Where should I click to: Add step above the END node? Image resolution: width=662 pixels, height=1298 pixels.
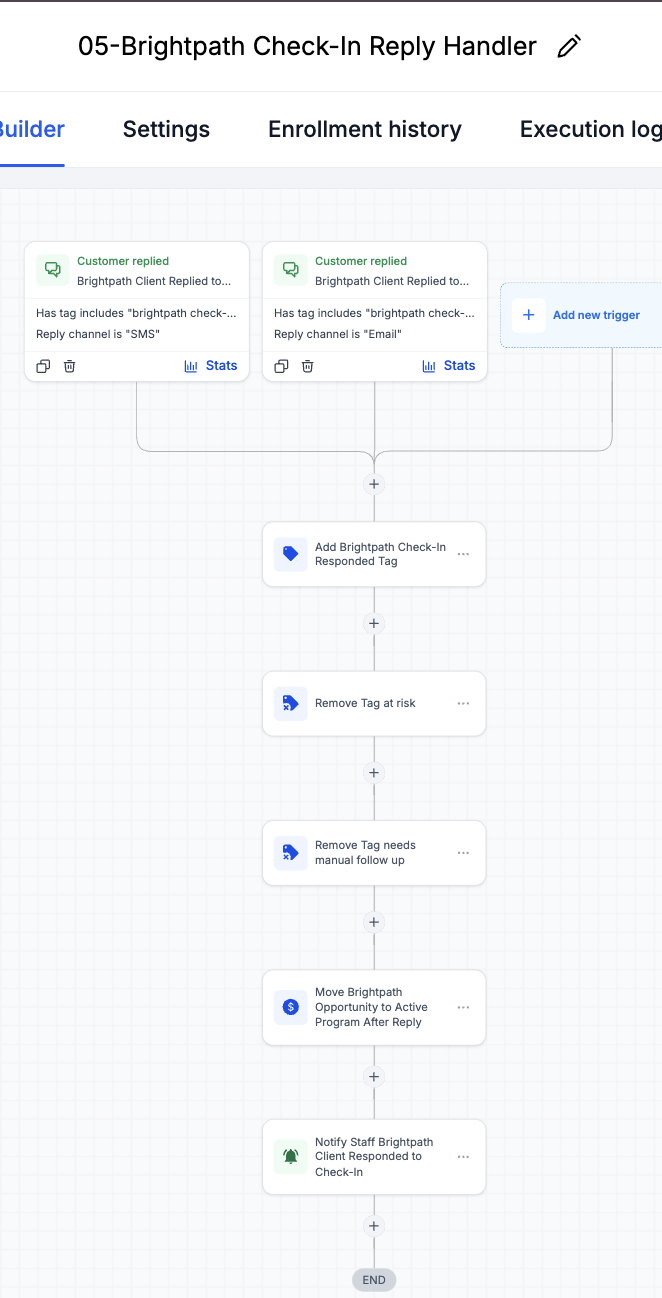tap(374, 1226)
